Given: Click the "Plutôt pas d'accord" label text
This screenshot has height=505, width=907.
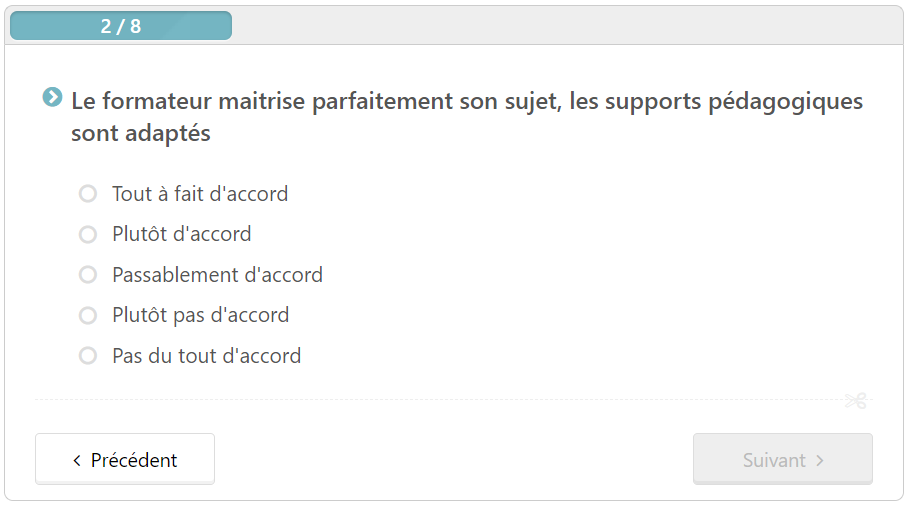Looking at the screenshot, I should [201, 315].
